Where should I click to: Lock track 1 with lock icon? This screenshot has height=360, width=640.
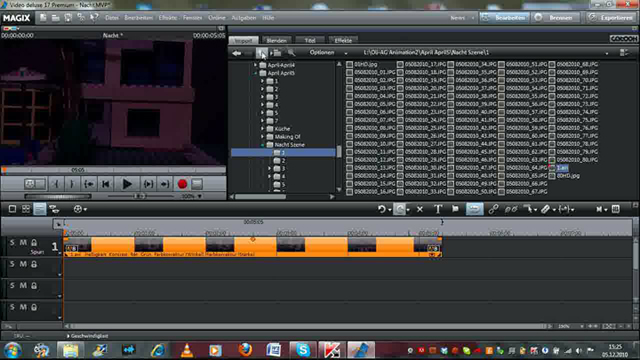[34, 243]
